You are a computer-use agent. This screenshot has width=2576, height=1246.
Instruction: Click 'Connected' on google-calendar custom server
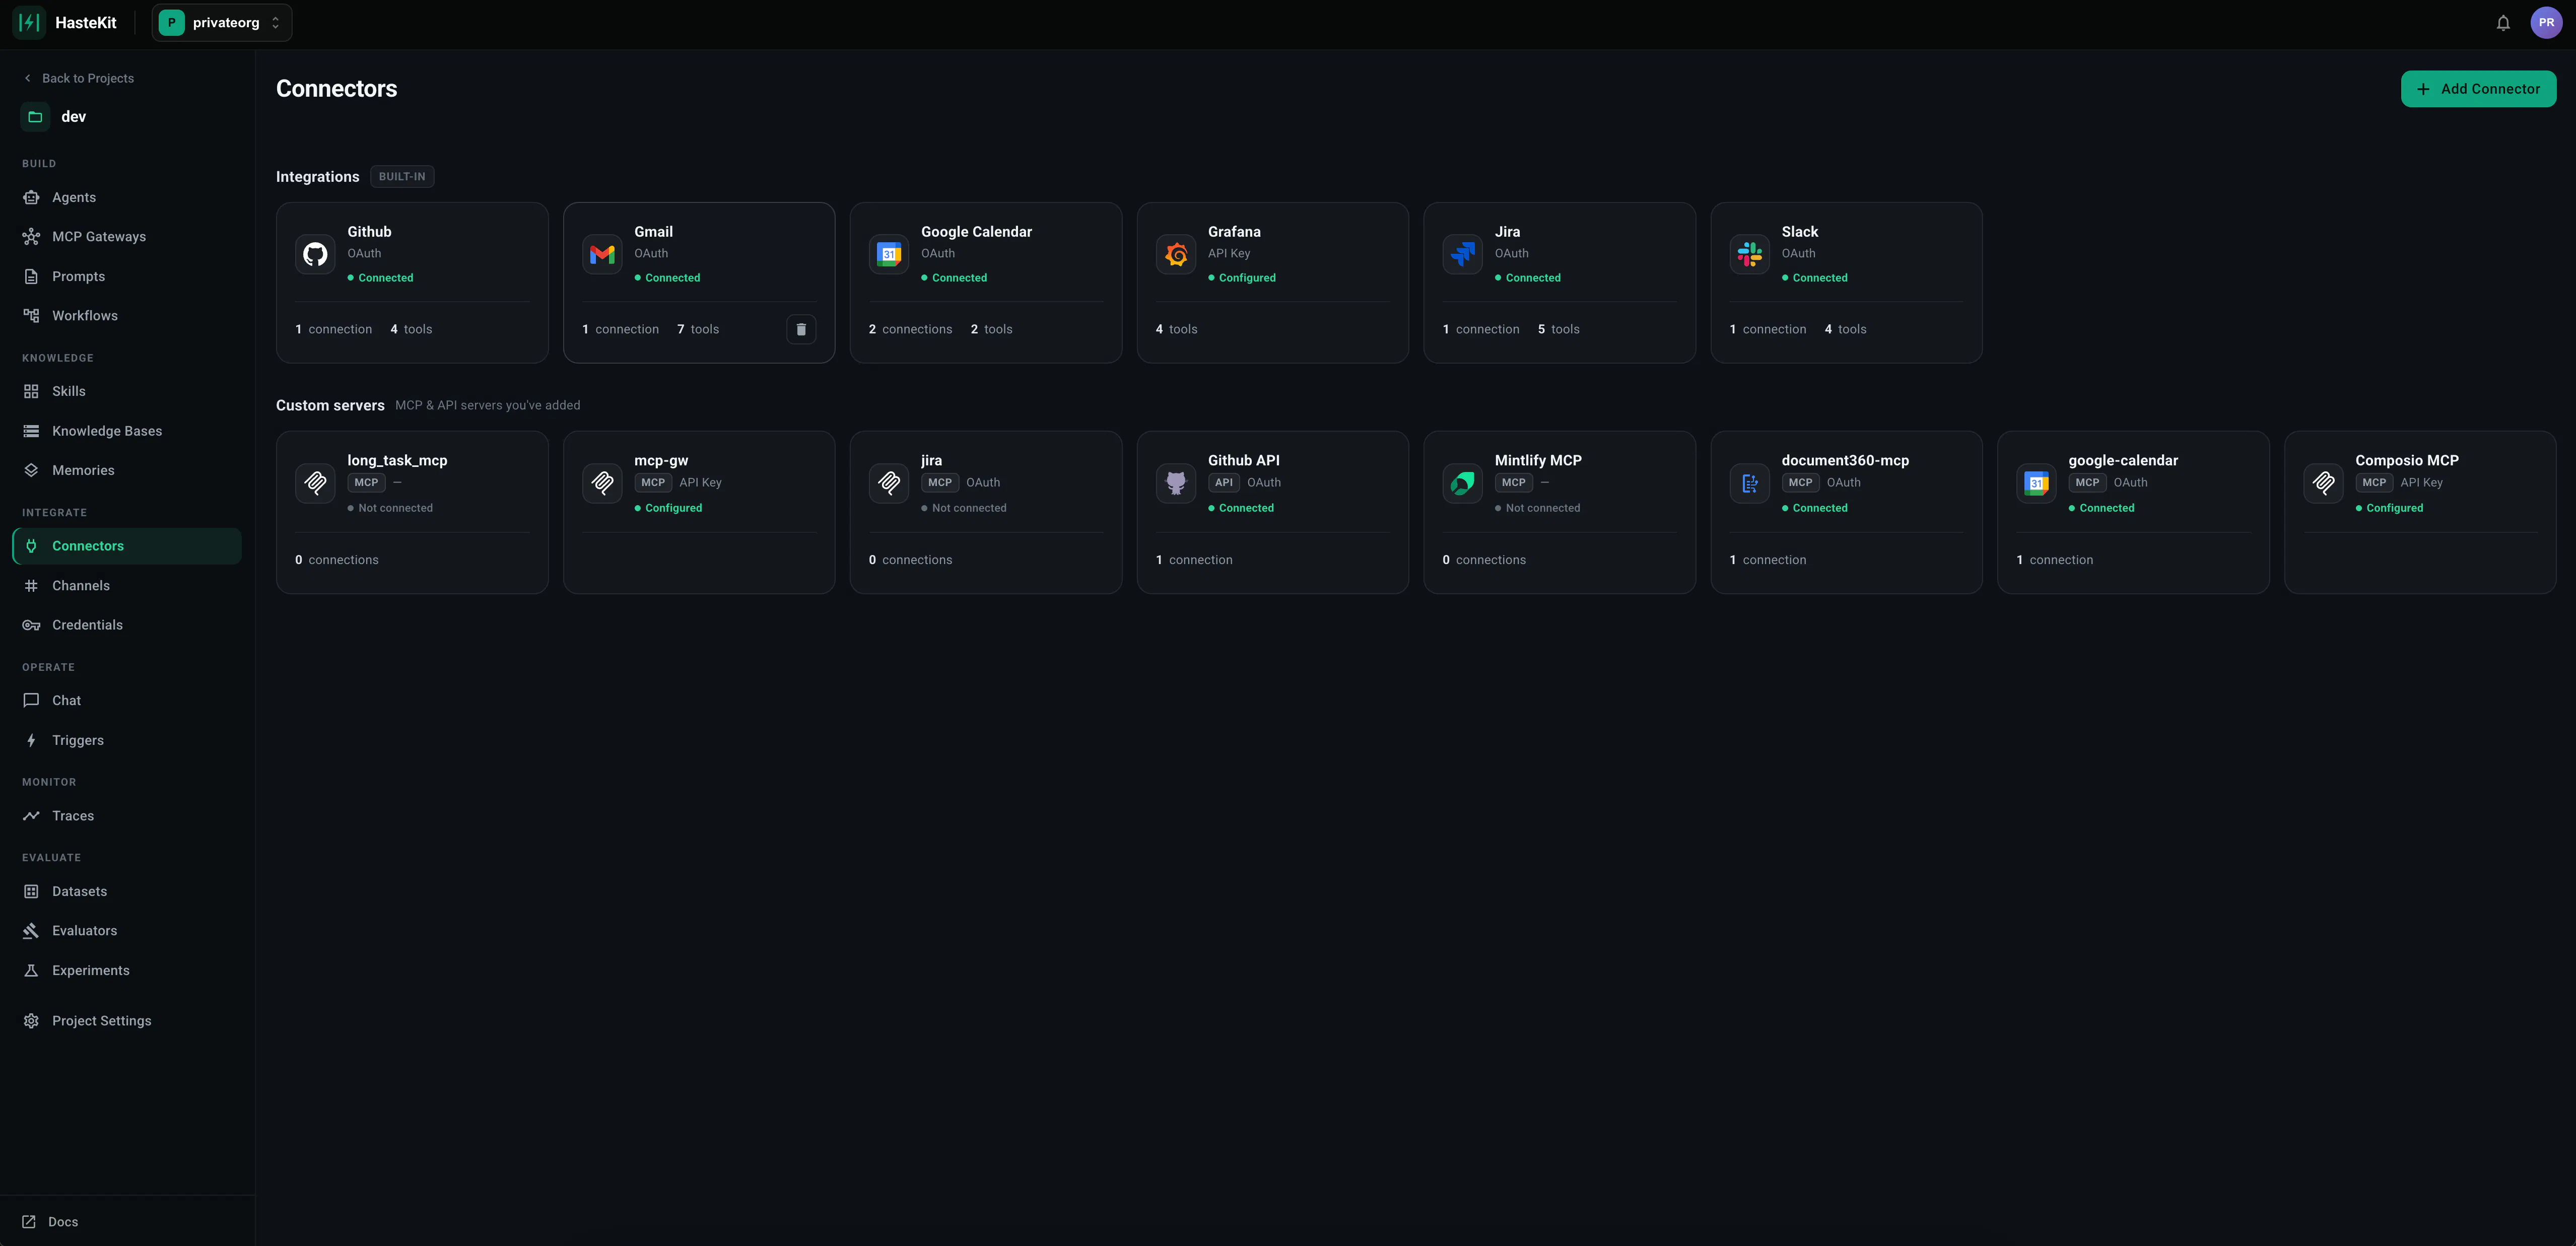point(2101,508)
